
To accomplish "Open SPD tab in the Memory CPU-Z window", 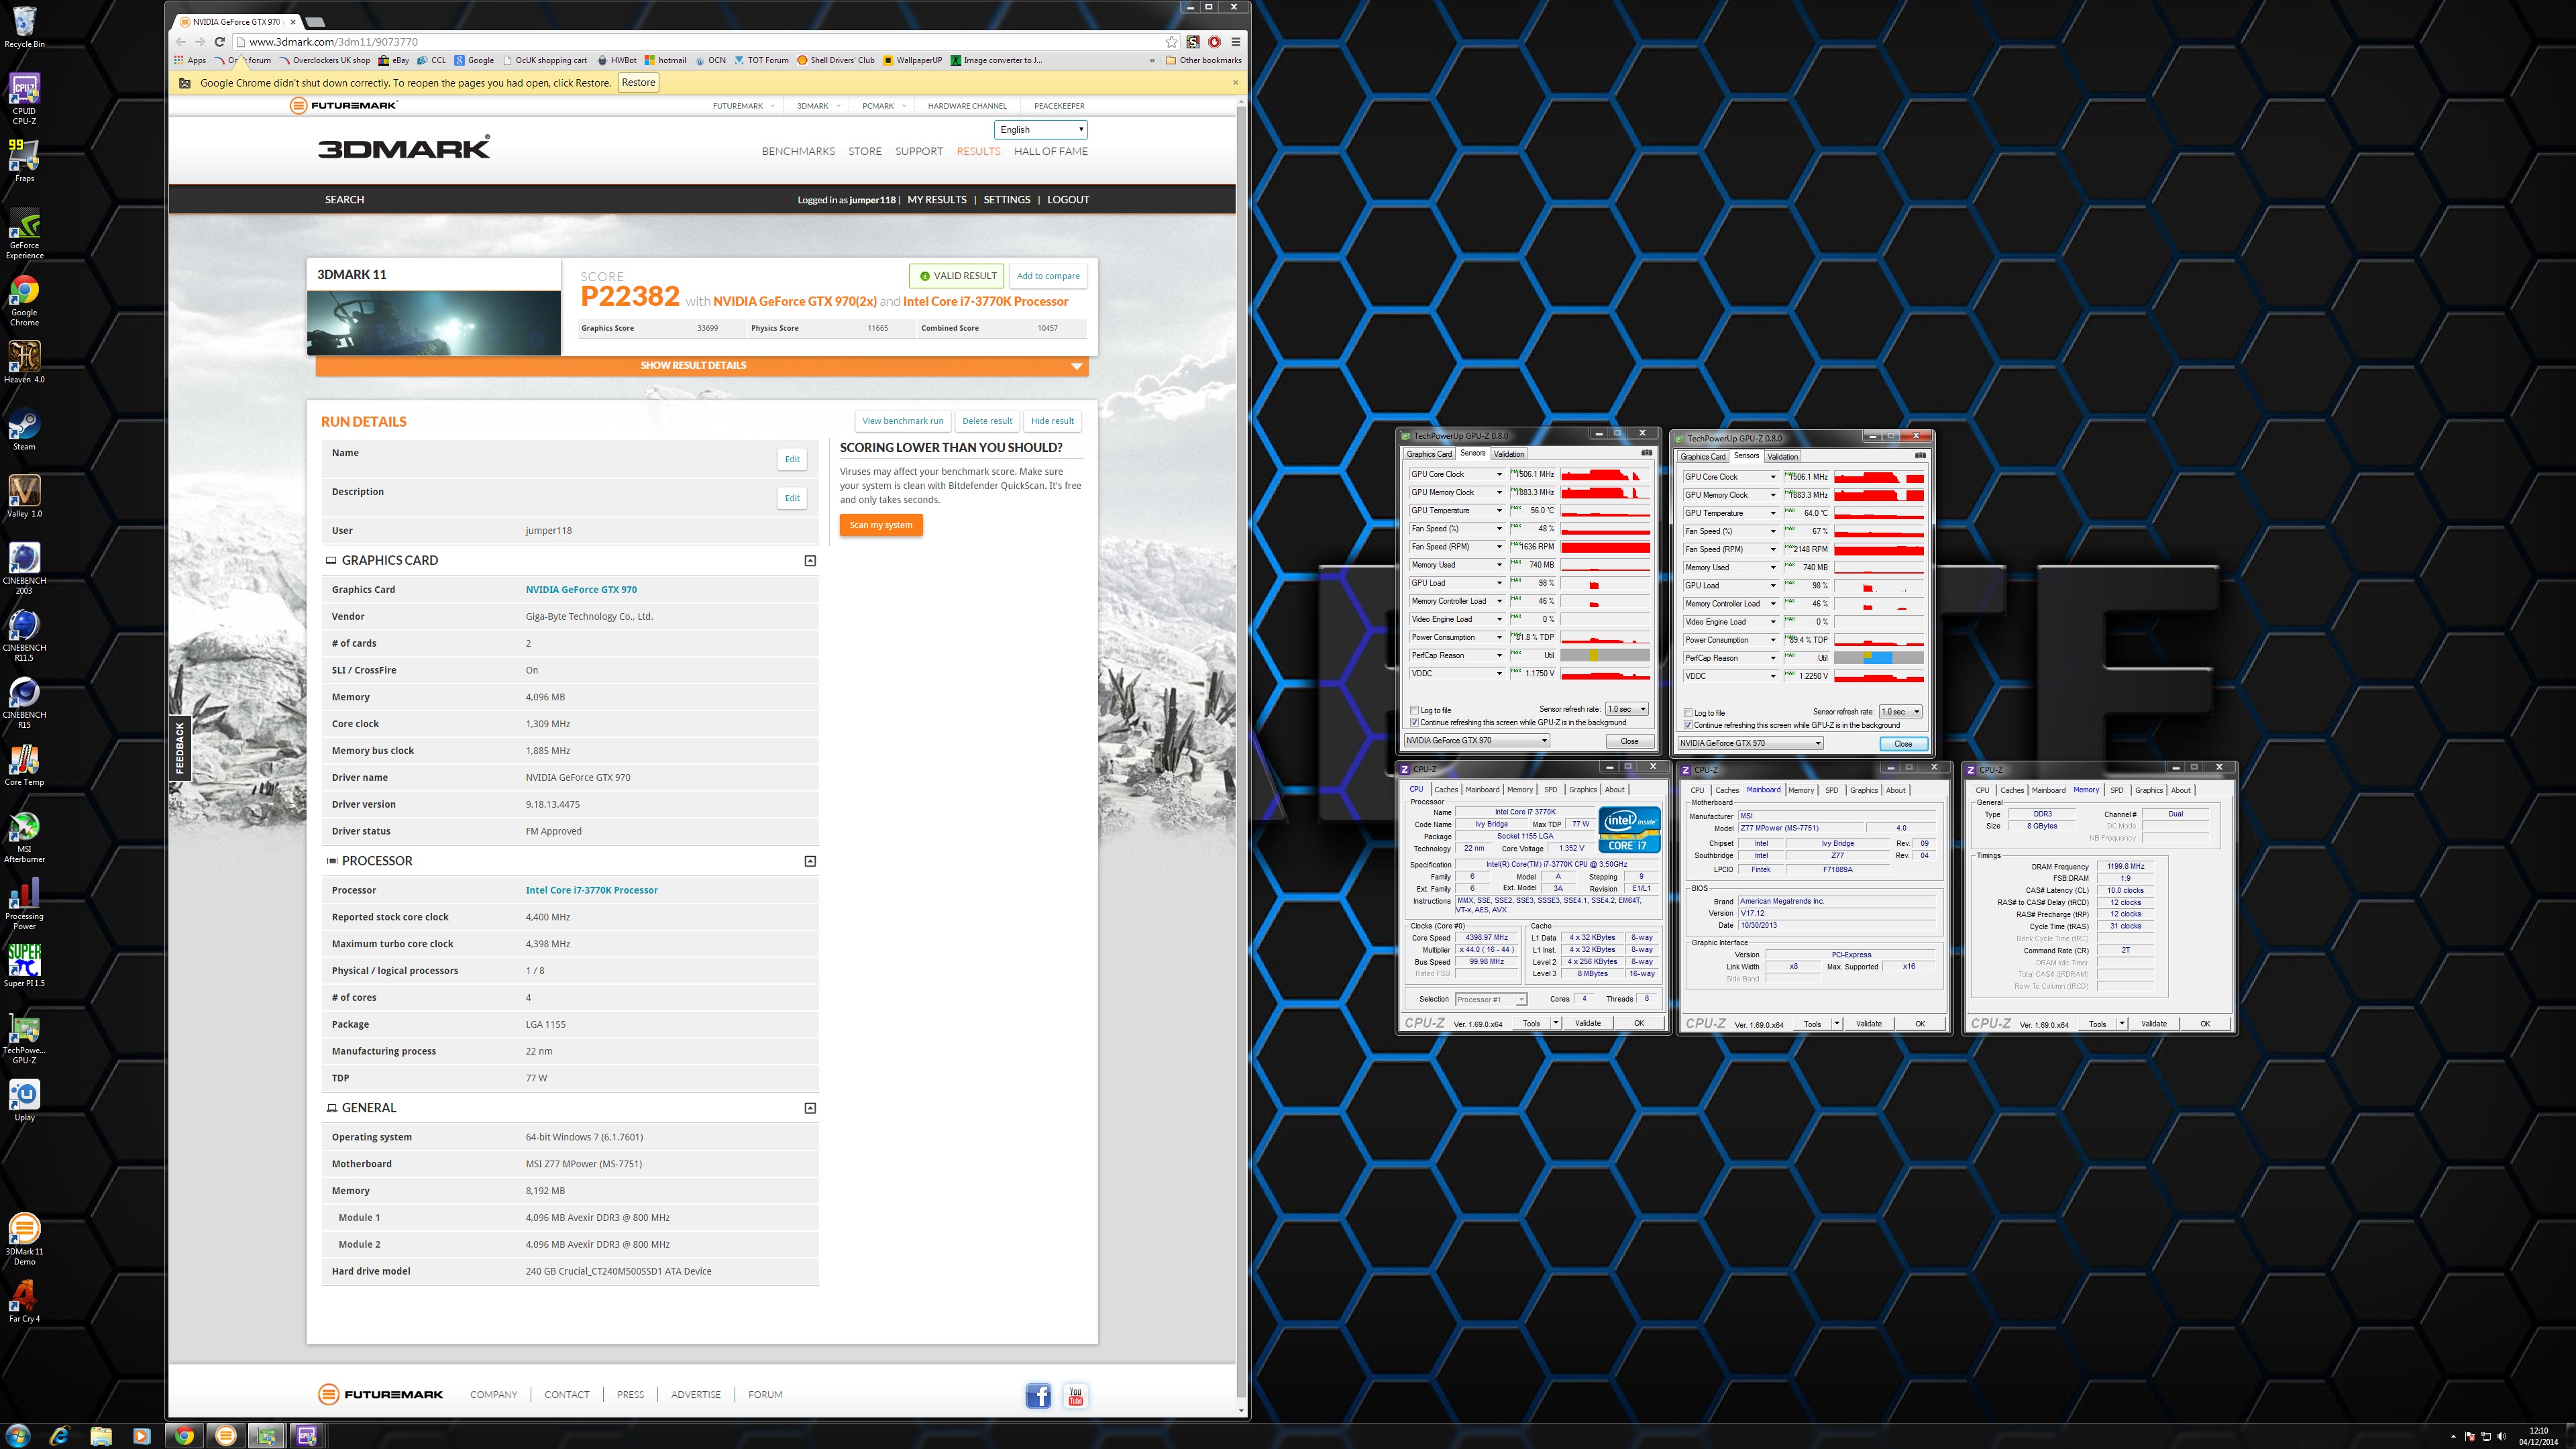I will point(2116,790).
